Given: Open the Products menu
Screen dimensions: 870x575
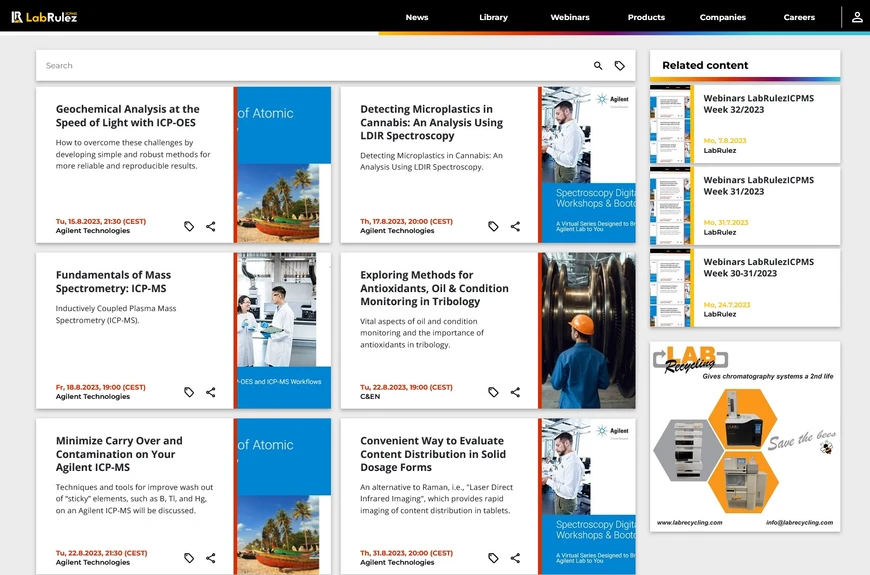Looking at the screenshot, I should tap(646, 17).
